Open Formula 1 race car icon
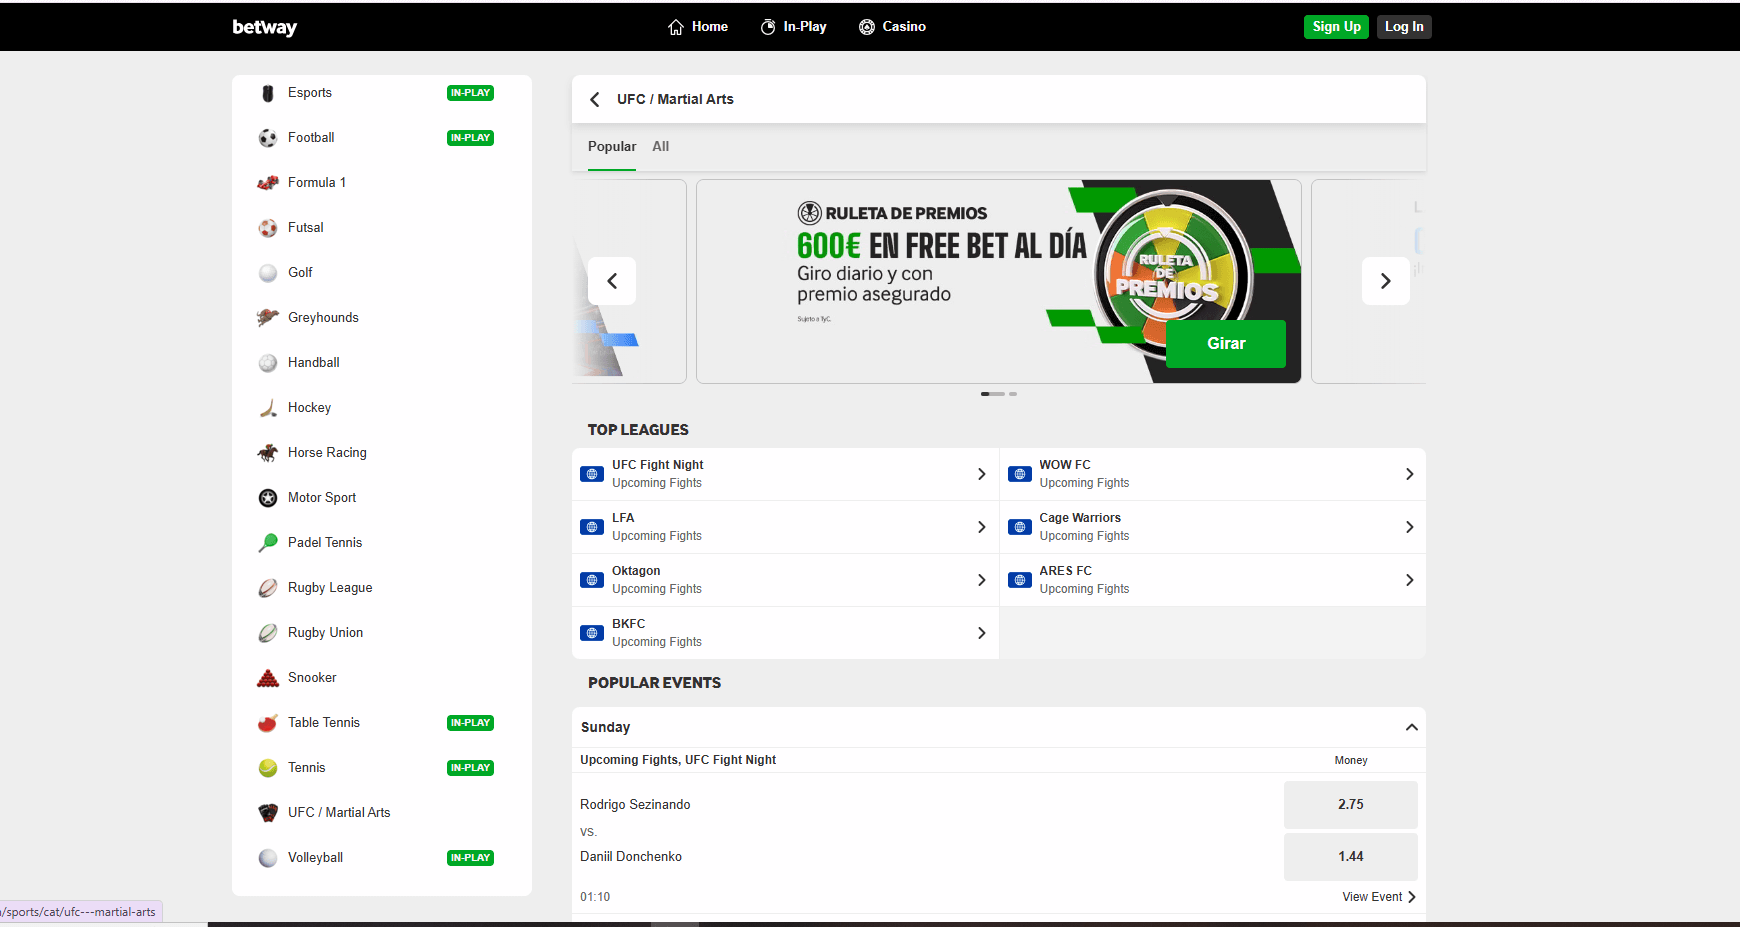This screenshot has height=927, width=1740. pos(267,183)
